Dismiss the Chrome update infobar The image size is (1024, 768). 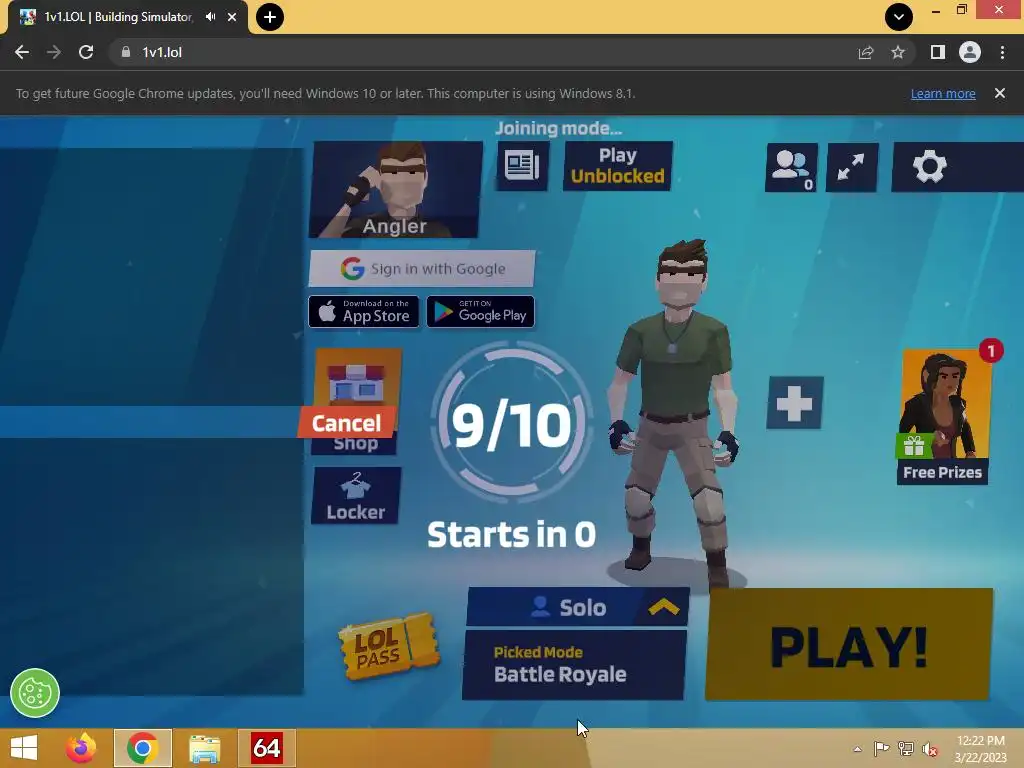point(1000,93)
